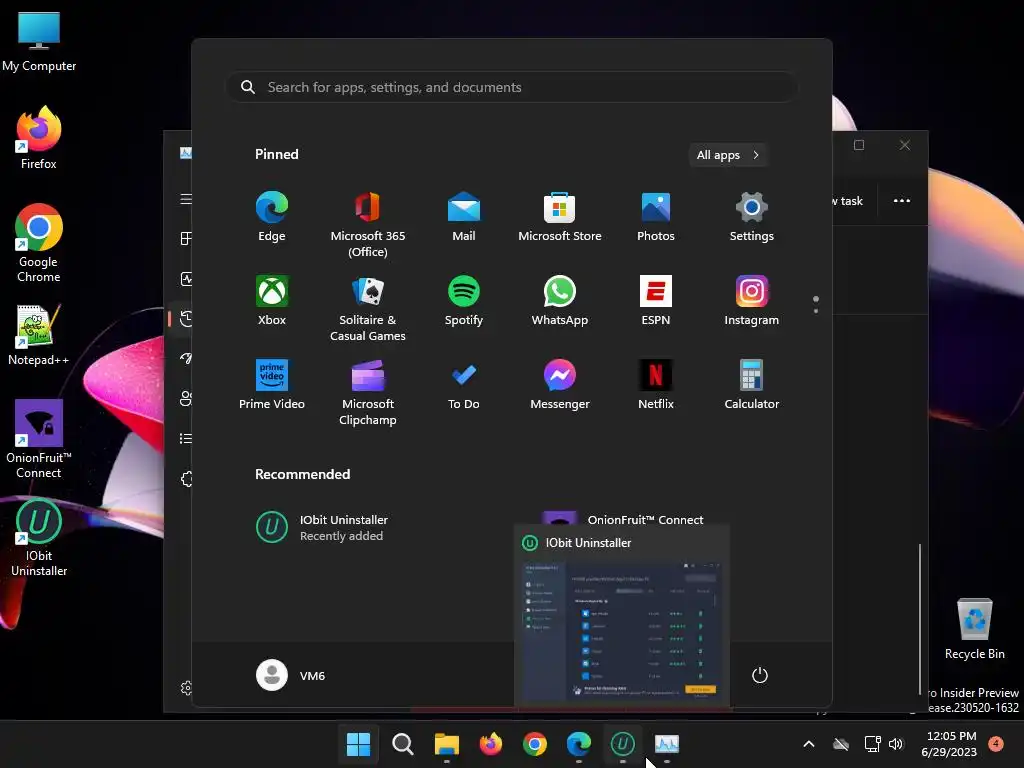The width and height of the screenshot is (1024, 768).
Task: Select IObit Uninstaller desktop shortcut
Action: coord(39,537)
